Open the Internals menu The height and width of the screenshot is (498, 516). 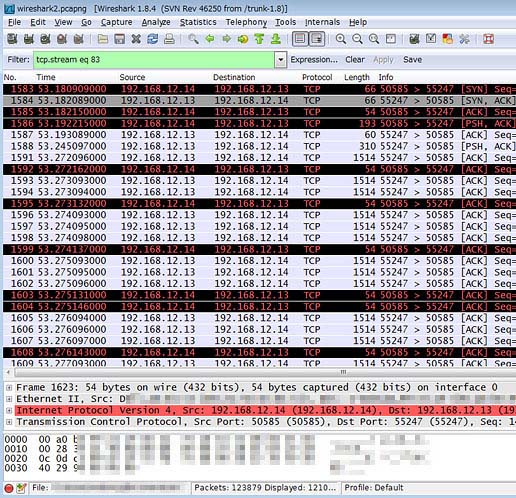[322, 22]
